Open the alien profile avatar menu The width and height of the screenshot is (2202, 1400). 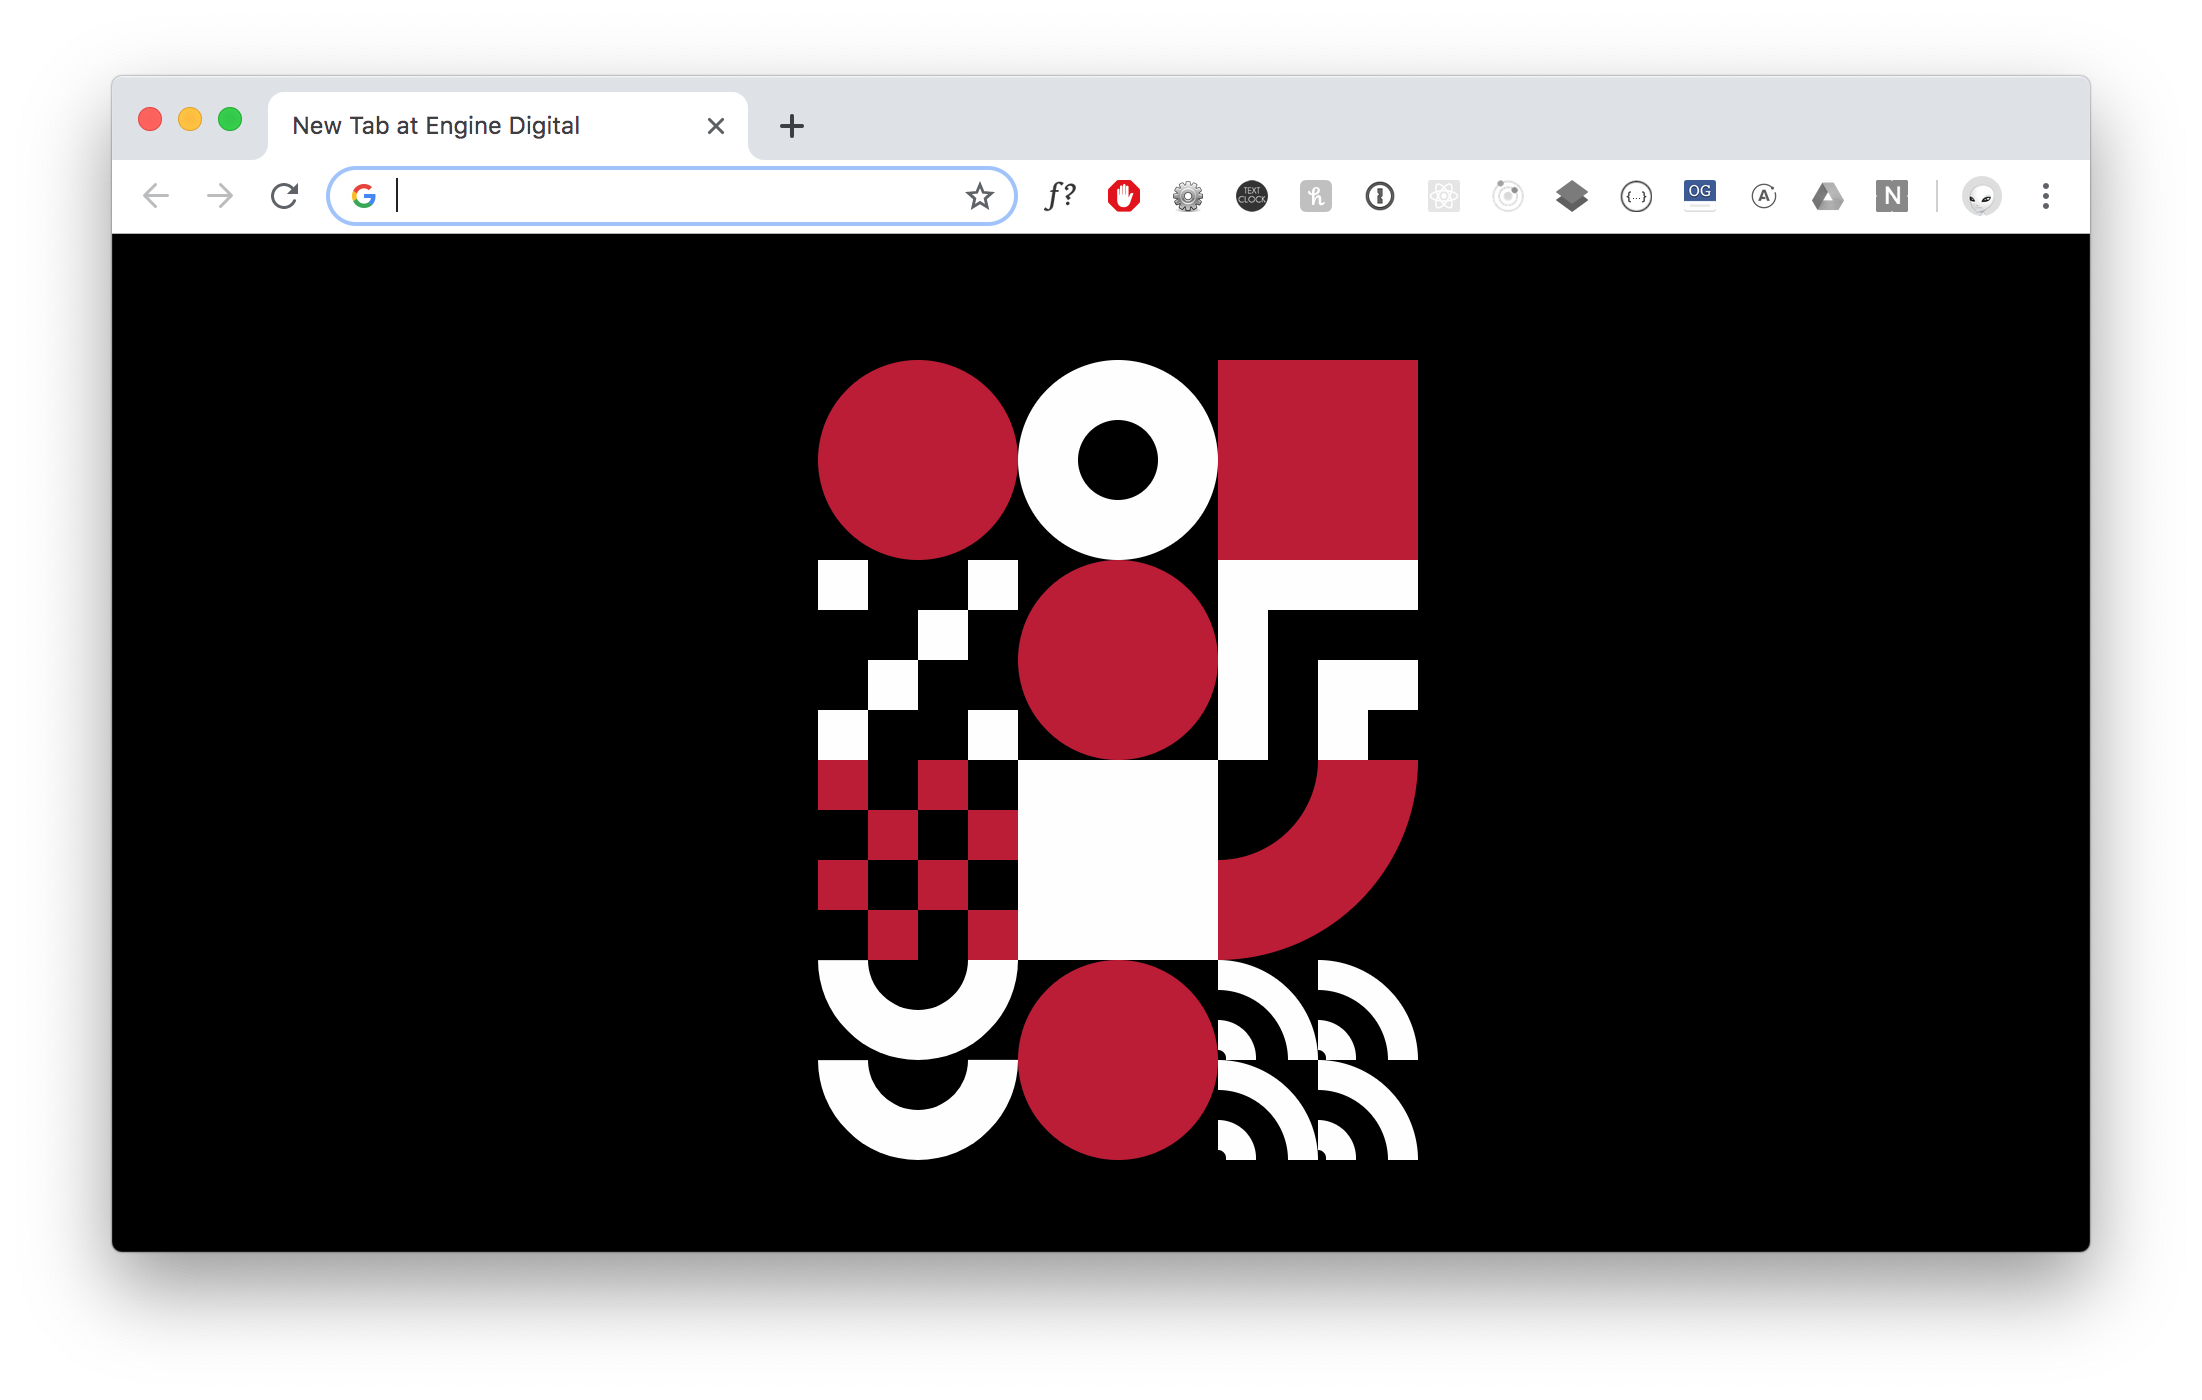point(1982,196)
